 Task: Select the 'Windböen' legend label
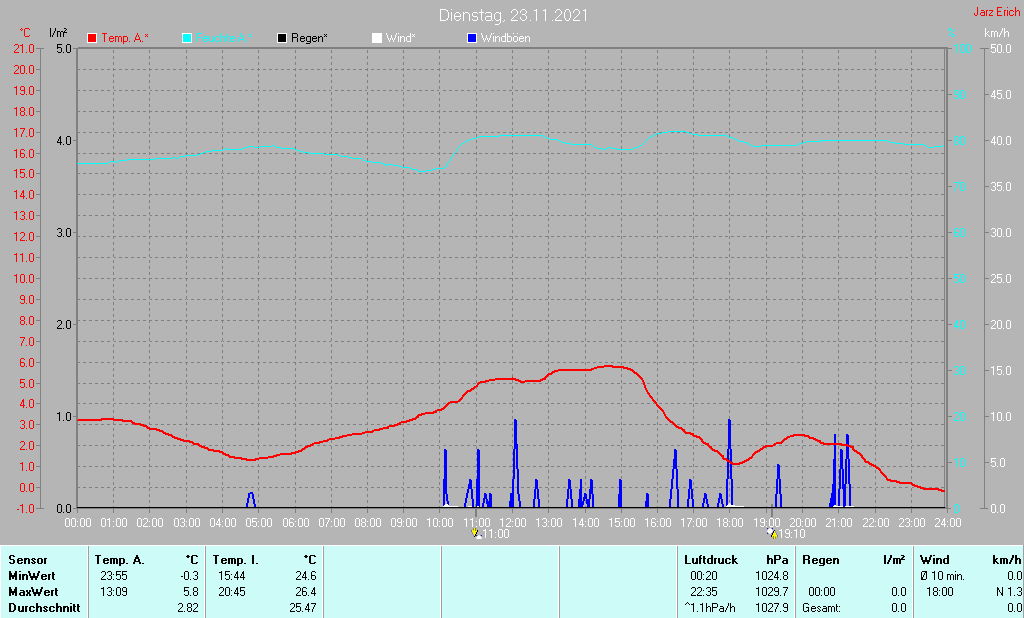(x=505, y=38)
